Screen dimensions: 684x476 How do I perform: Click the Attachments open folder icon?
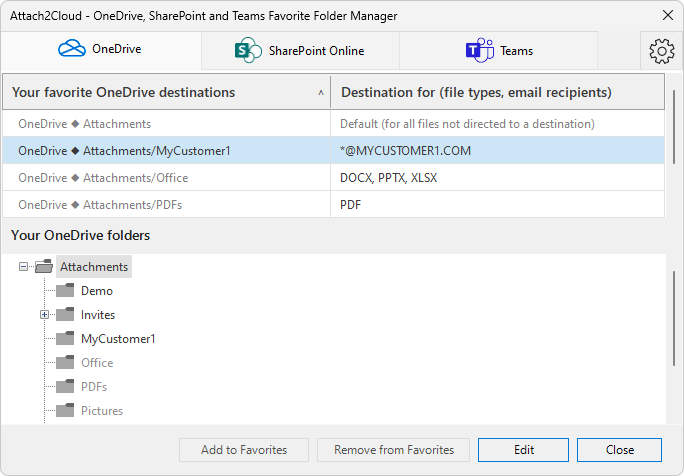pos(44,266)
